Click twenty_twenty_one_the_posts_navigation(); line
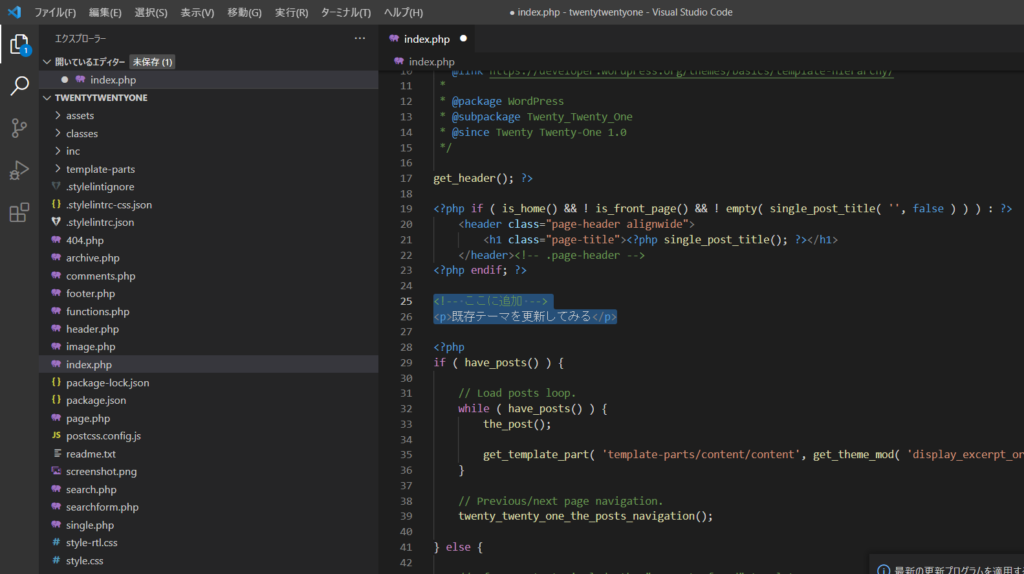Screen dimensions: 1024x574 point(585,516)
